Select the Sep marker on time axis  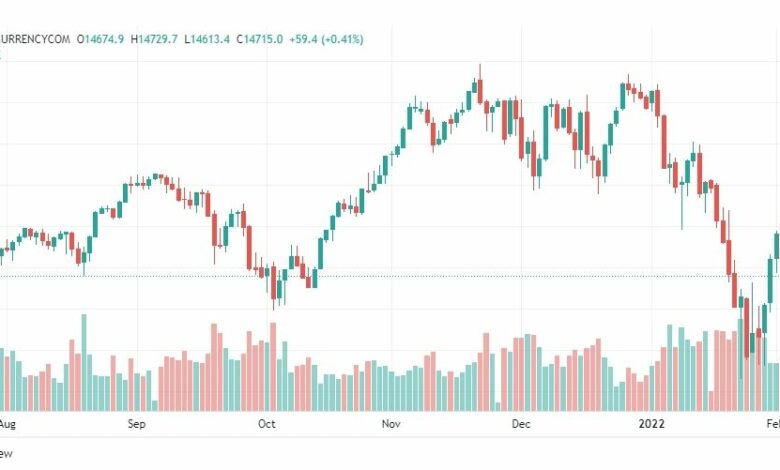136,424
